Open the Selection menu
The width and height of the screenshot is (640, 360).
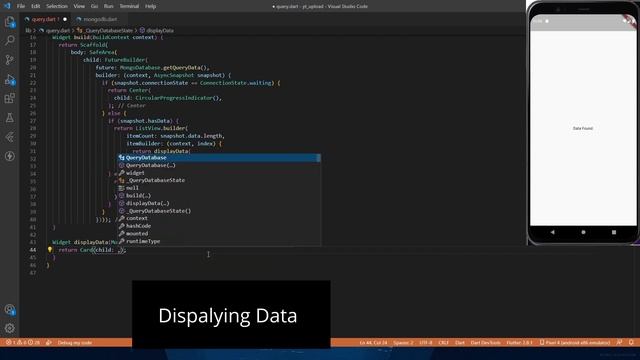pyautogui.click(x=57, y=6)
